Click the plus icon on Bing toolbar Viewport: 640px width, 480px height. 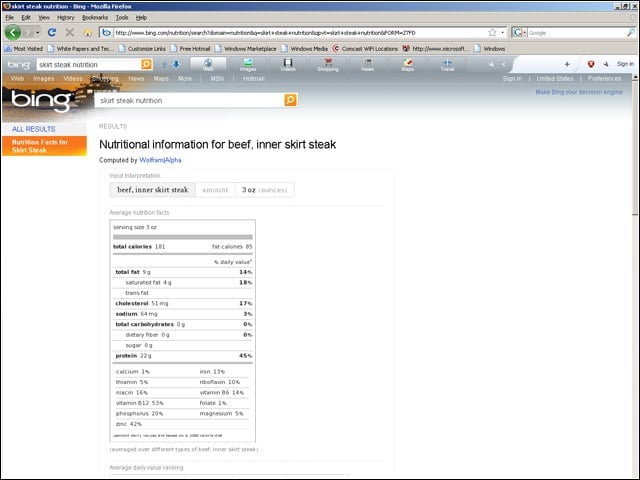coord(567,64)
